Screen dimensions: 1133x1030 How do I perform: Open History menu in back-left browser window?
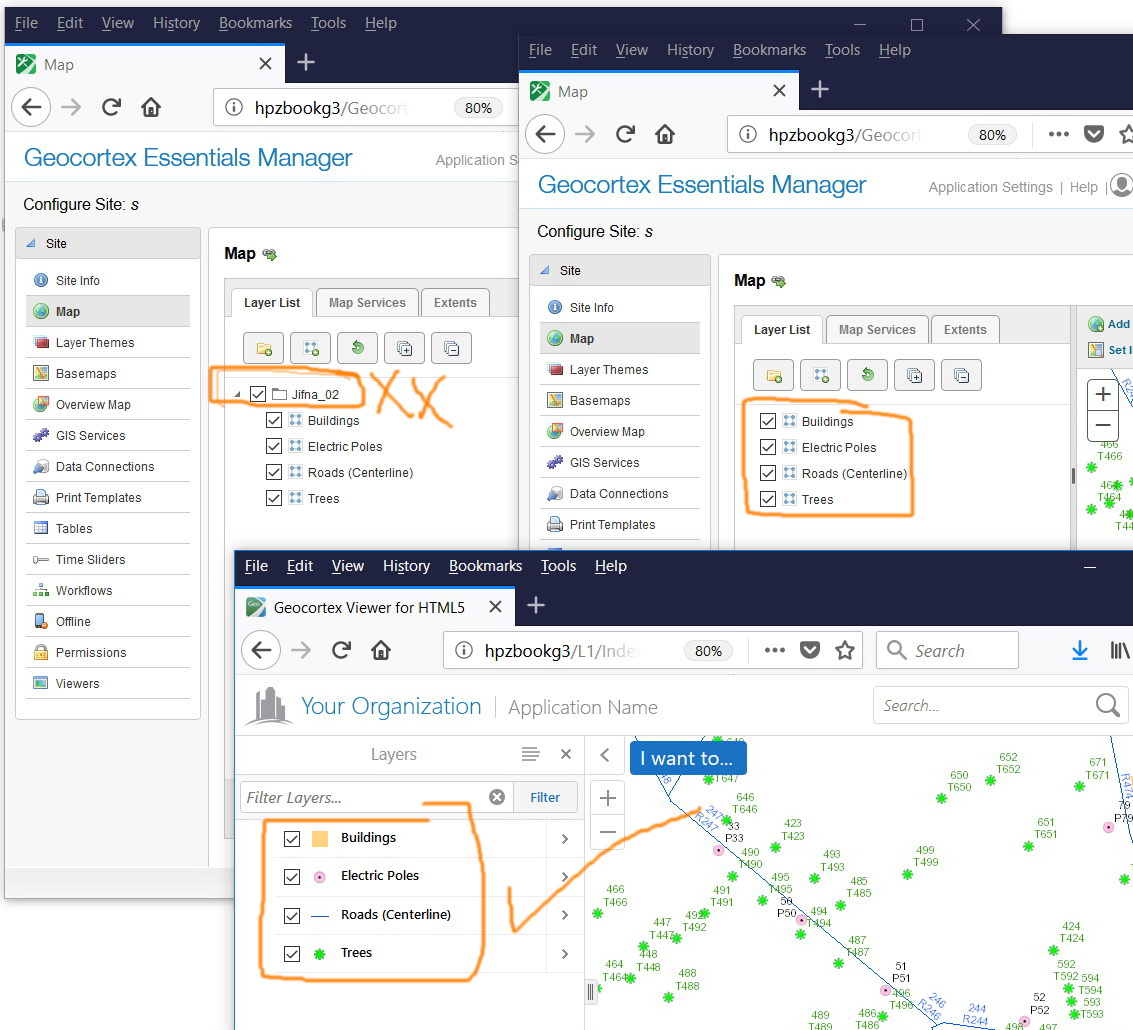coord(176,23)
